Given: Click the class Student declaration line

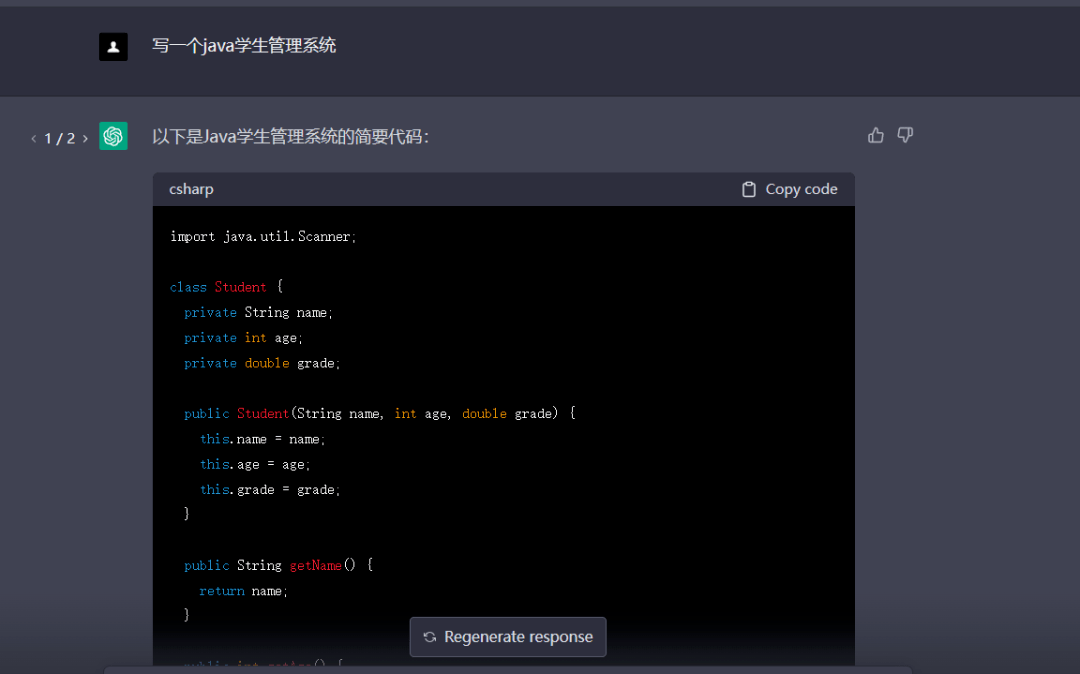Looking at the screenshot, I should pos(226,287).
